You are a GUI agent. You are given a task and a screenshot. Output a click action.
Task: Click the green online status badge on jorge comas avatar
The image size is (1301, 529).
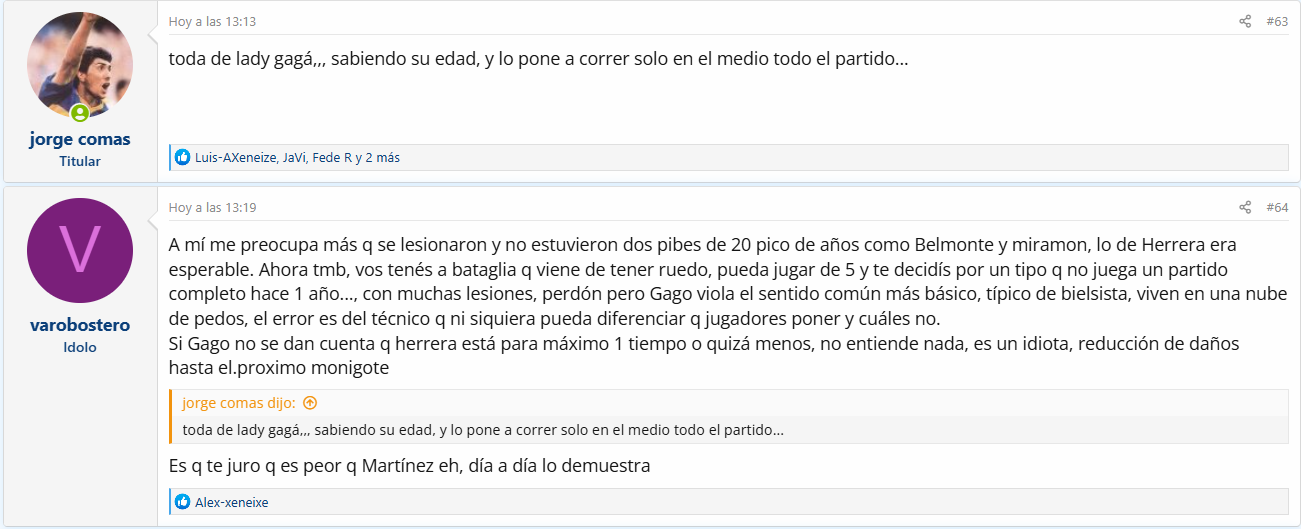tap(80, 113)
